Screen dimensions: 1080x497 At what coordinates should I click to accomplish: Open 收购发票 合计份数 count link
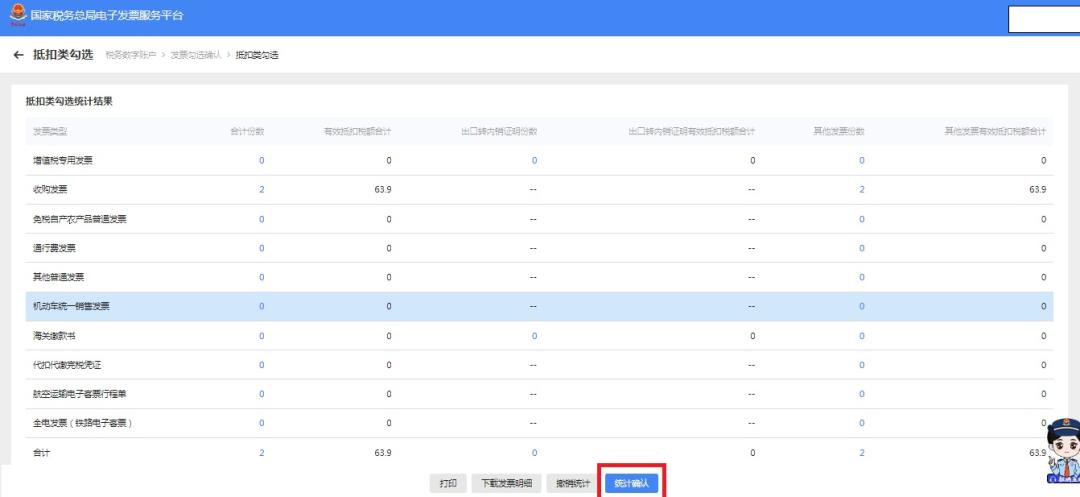(262, 190)
